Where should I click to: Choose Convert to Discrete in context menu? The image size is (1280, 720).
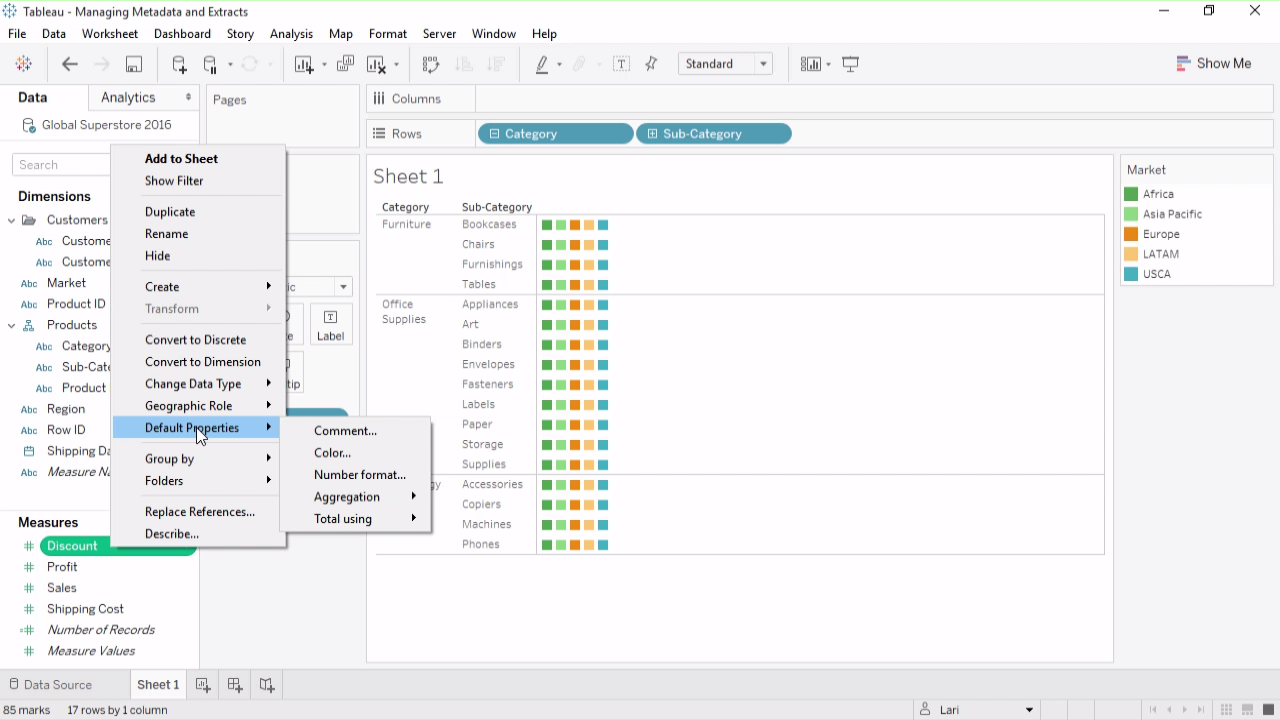(195, 340)
